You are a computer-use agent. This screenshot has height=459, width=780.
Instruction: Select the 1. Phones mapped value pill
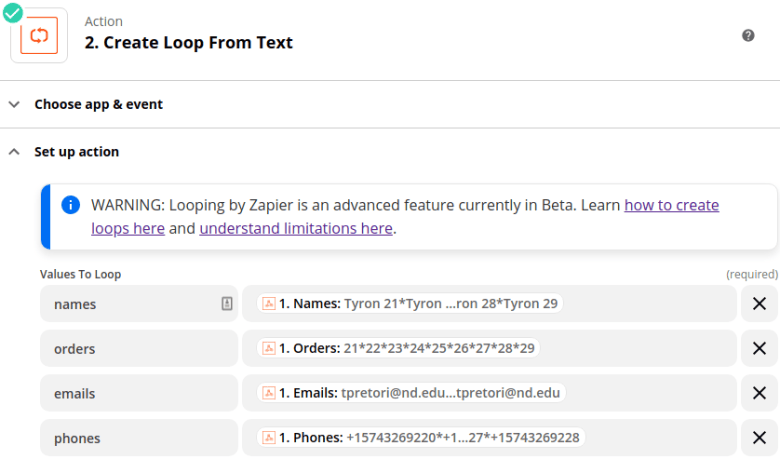point(421,438)
